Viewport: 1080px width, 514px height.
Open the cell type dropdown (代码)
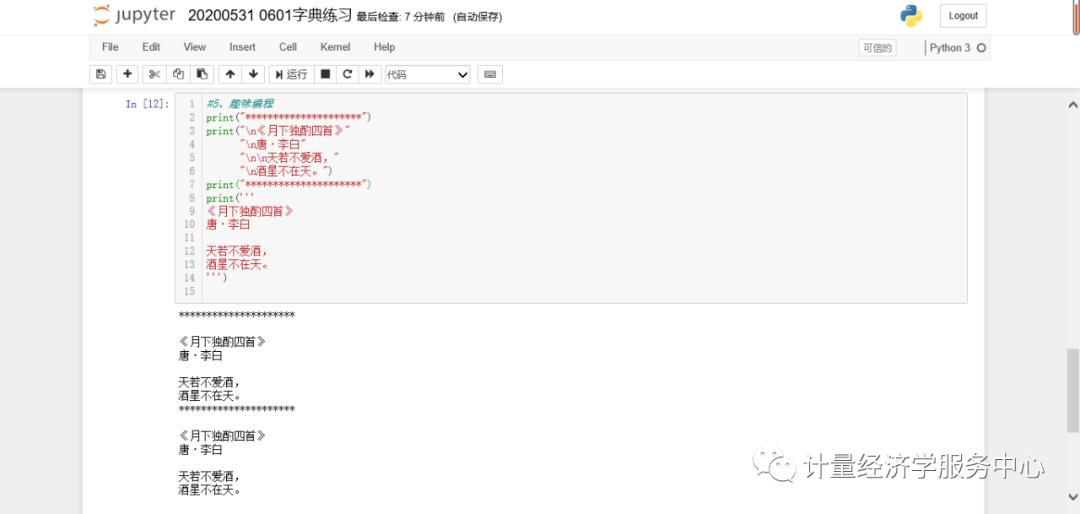pyautogui.click(x=427, y=74)
